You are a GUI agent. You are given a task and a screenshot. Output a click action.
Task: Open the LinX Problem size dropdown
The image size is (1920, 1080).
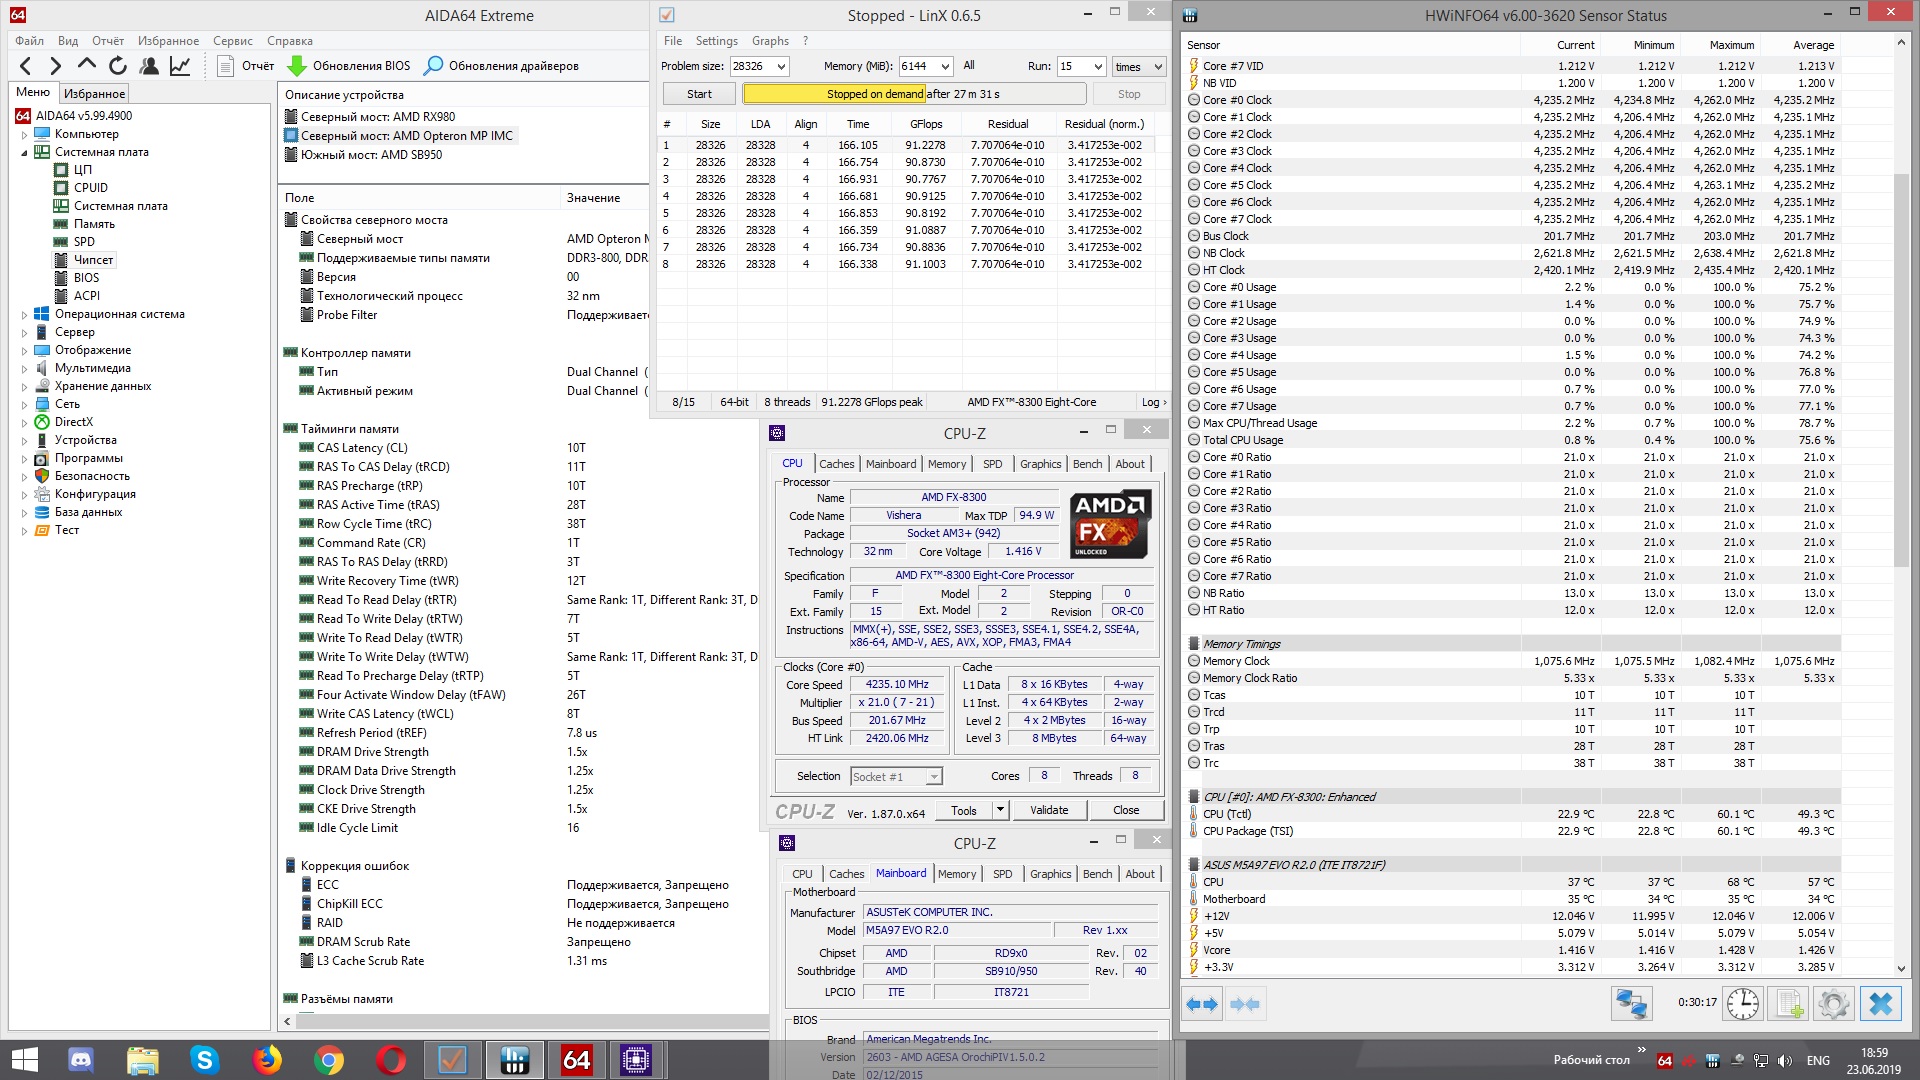tap(781, 66)
